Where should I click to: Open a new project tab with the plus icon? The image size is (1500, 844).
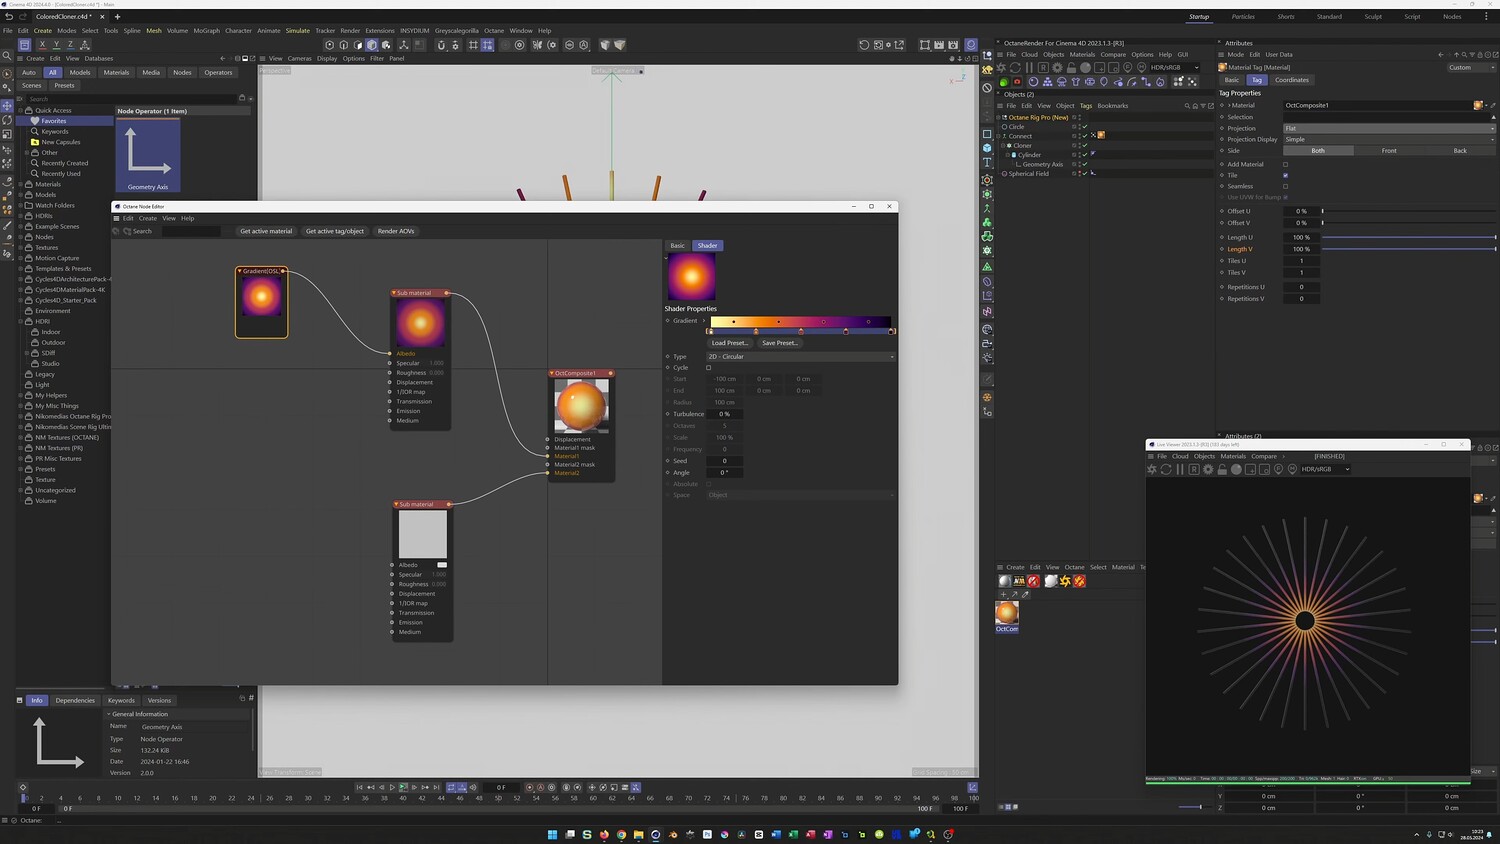click(117, 17)
